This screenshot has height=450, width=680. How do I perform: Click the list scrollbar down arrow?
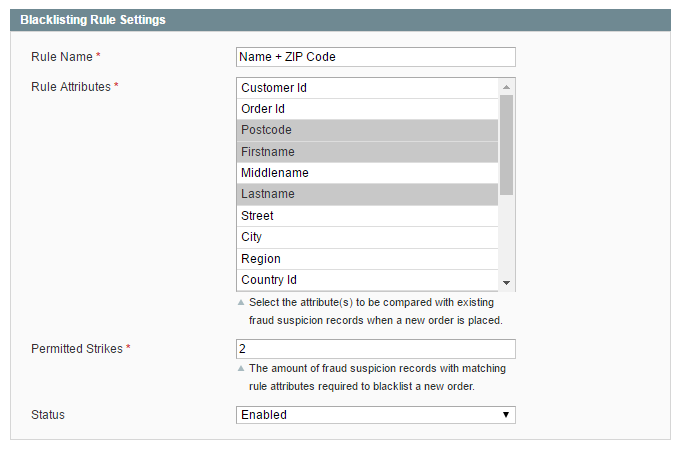pyautogui.click(x=506, y=283)
